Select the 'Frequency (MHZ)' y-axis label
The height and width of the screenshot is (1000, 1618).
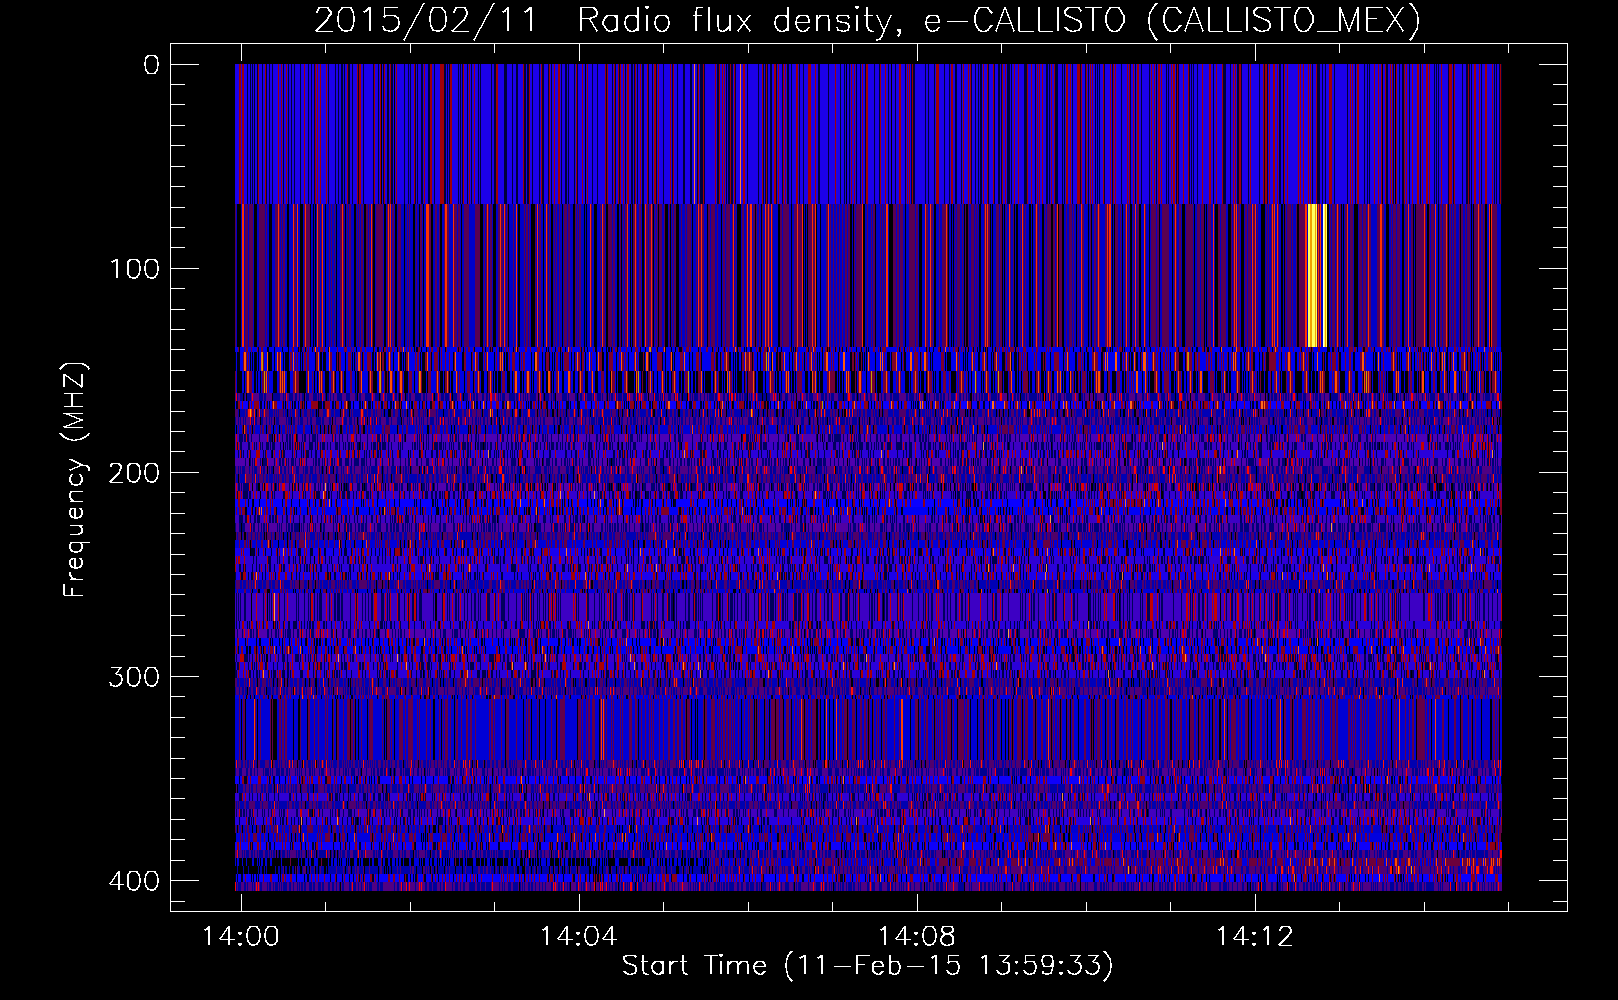(74, 479)
